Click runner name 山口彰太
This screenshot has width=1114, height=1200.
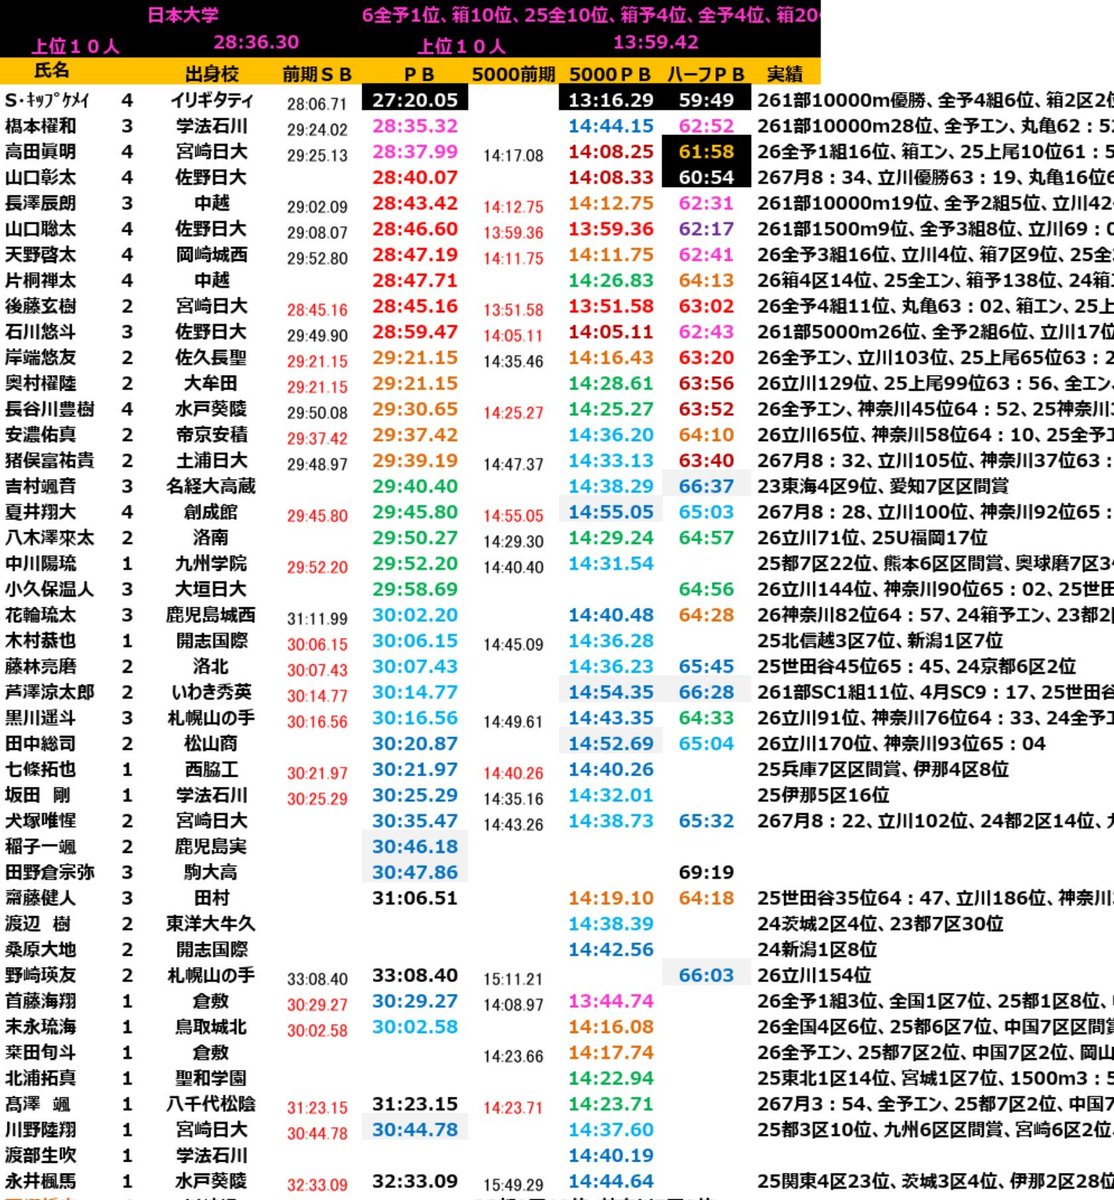coord(40,177)
